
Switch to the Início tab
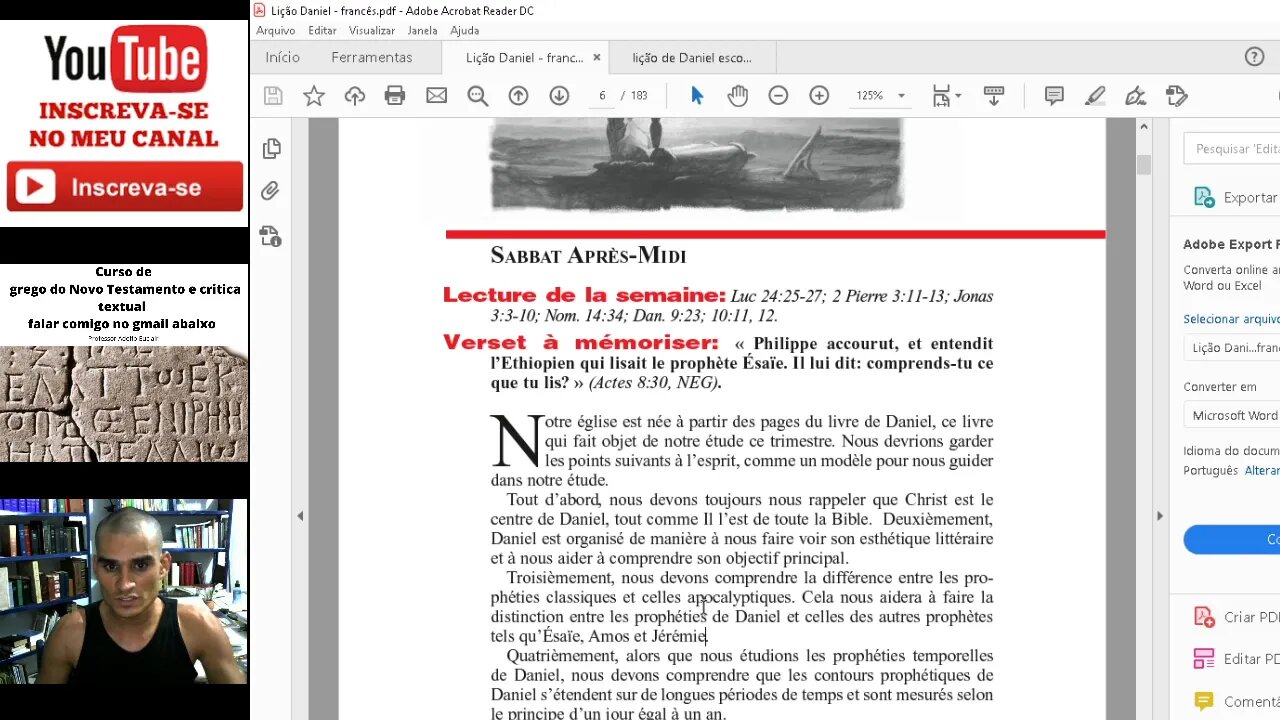282,58
